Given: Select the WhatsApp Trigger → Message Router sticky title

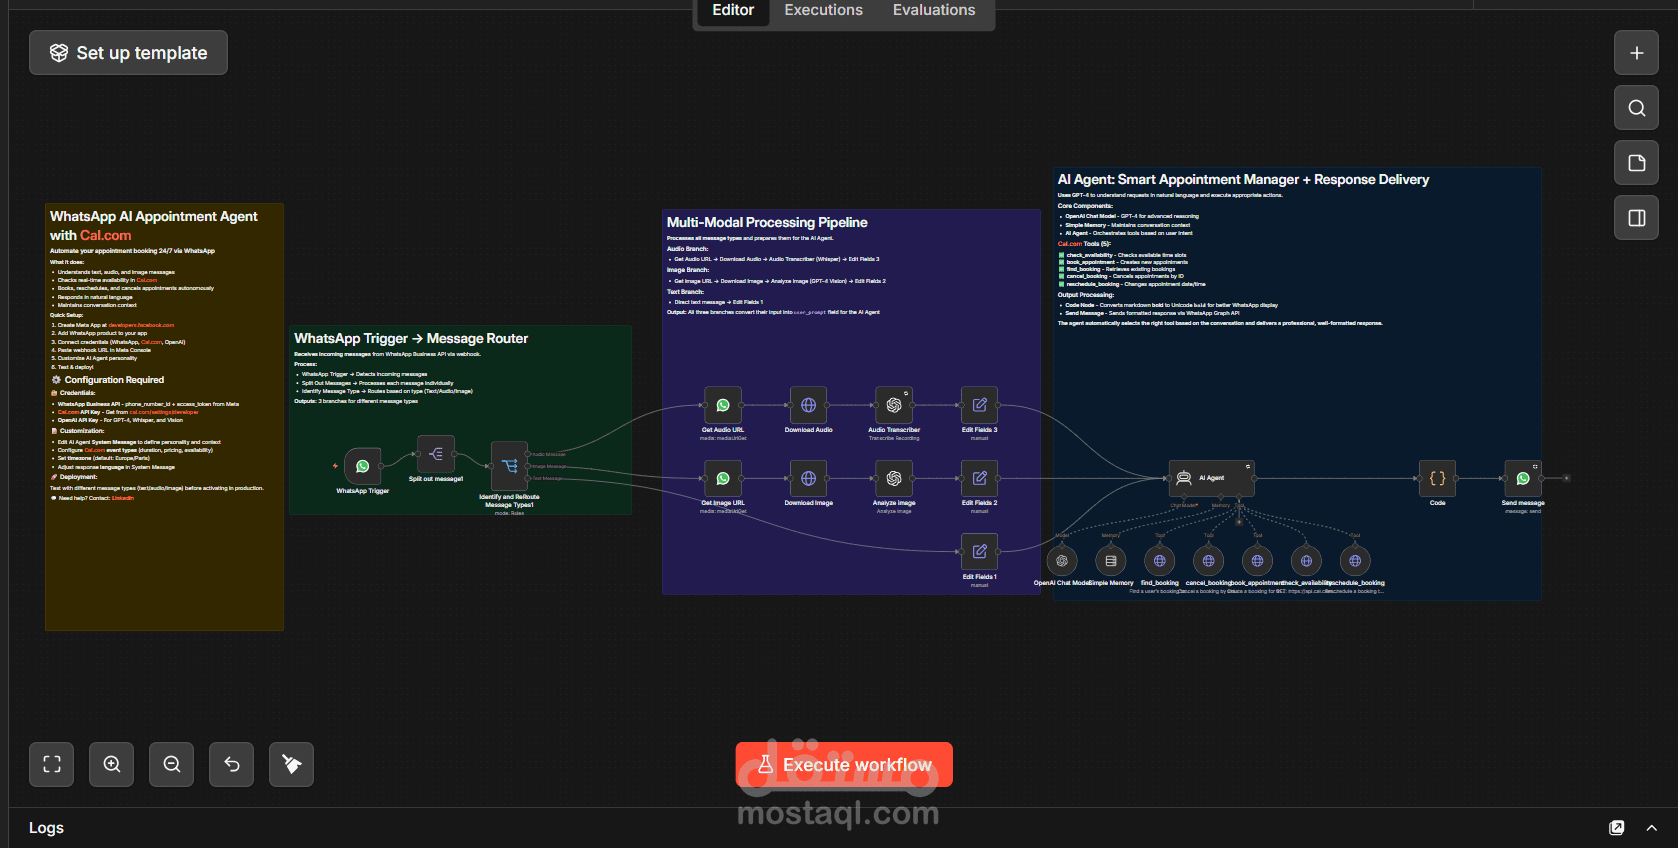Looking at the screenshot, I should (411, 339).
